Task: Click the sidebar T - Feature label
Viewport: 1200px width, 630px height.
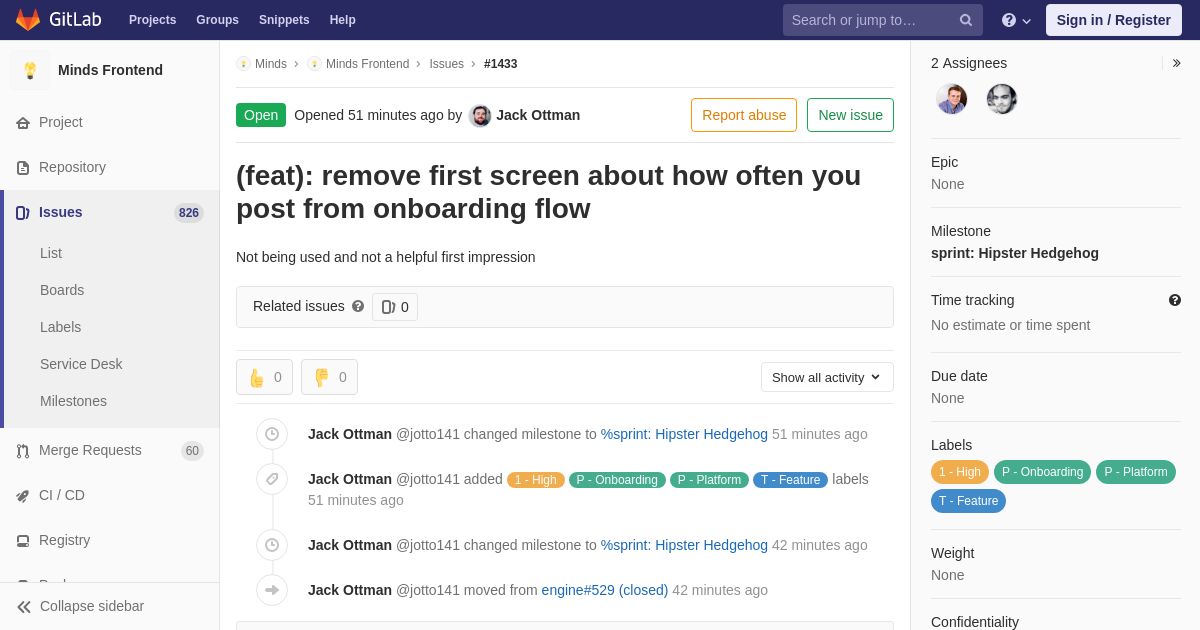Action: pyautogui.click(x=968, y=501)
